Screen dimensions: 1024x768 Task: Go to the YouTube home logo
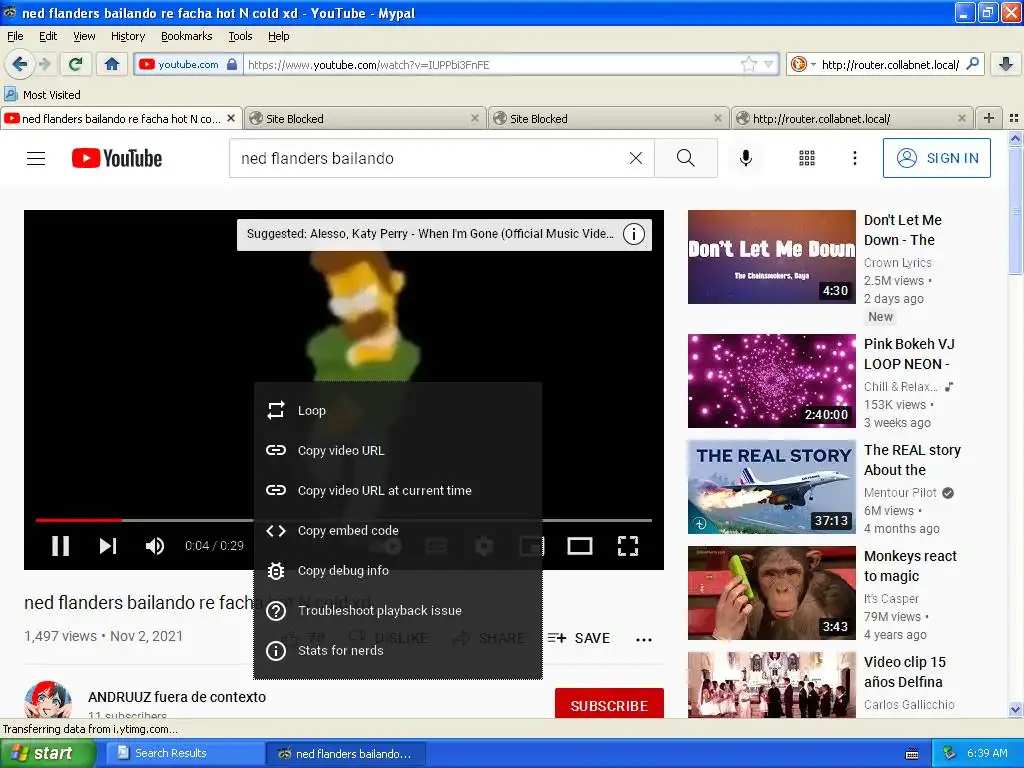pyautogui.click(x=117, y=158)
